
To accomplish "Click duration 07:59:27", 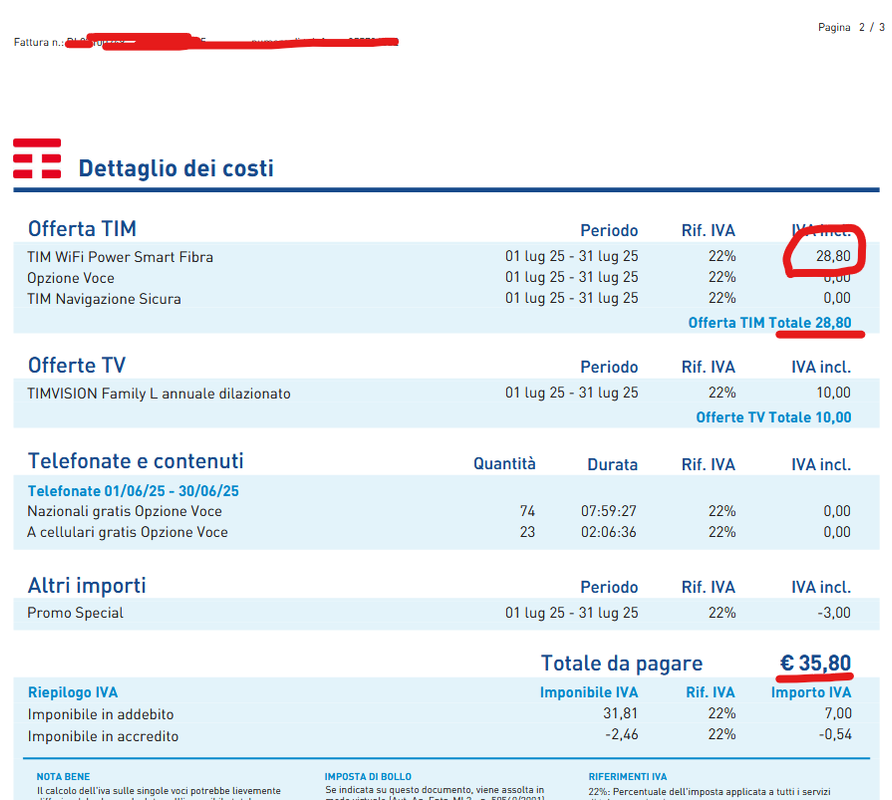I will 609,511.
